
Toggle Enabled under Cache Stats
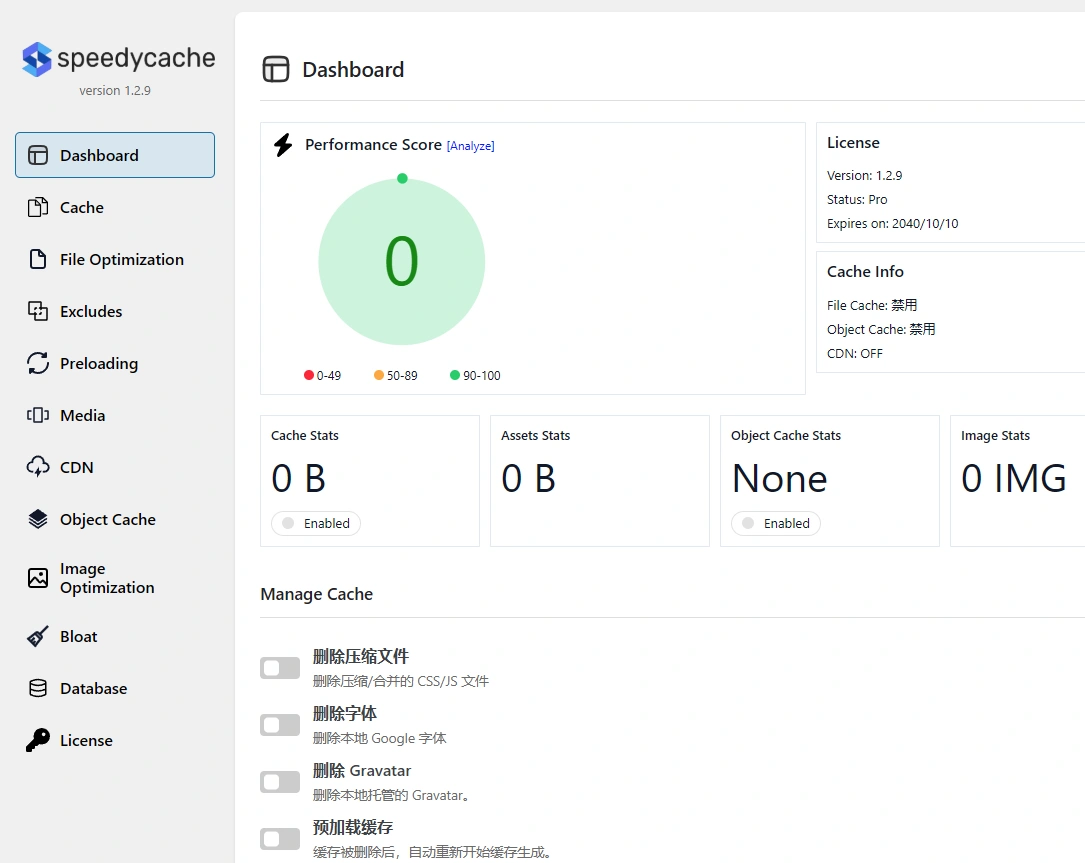pos(315,523)
